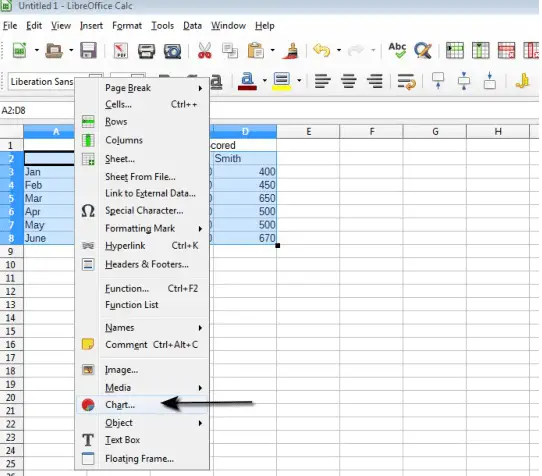Viewport: 542px width, 476px height.
Task: Align cell text right
Action: (375, 82)
